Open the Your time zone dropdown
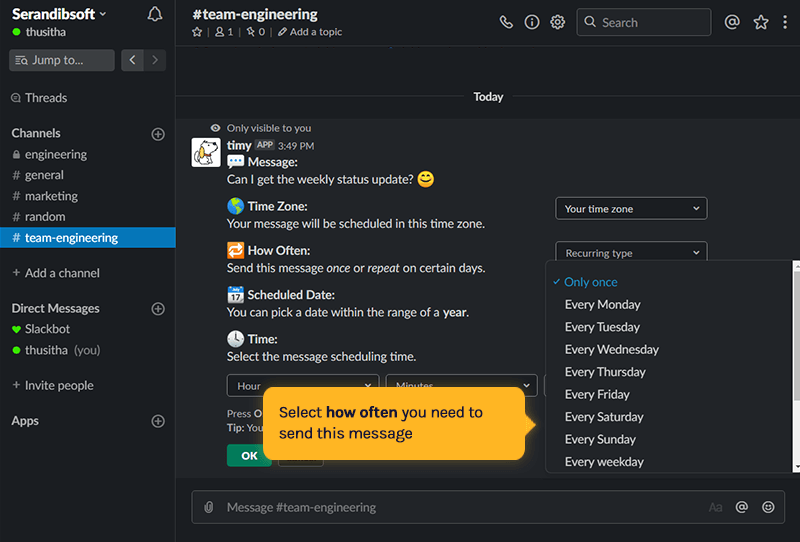 point(631,209)
